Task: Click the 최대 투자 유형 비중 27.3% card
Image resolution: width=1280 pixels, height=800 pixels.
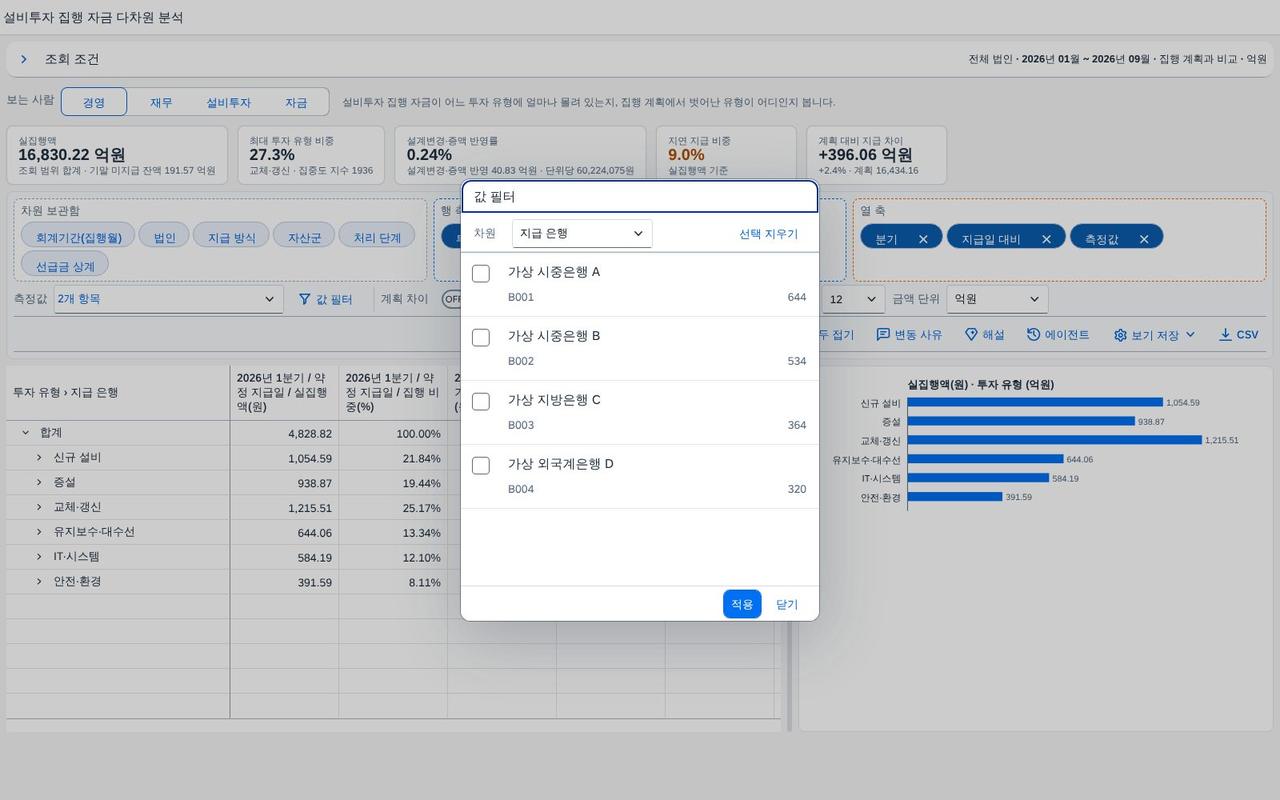Action: (x=311, y=155)
